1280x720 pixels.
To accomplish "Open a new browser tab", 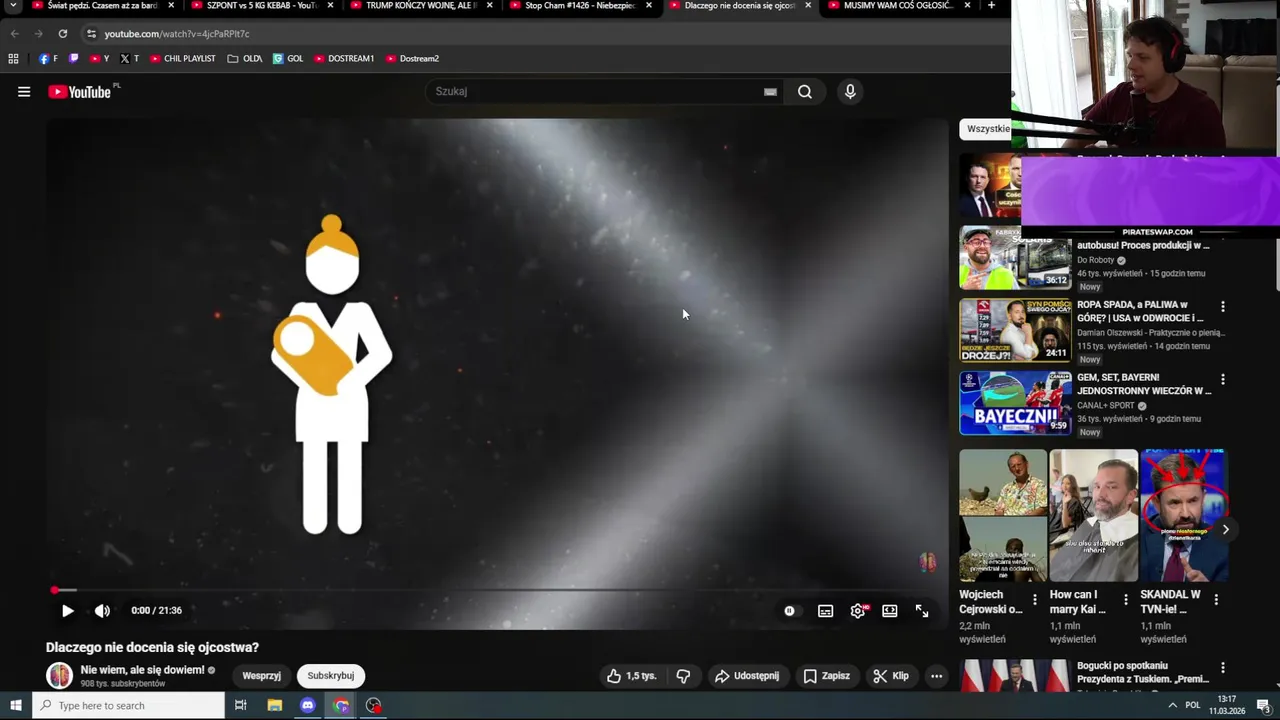I will coord(991,6).
